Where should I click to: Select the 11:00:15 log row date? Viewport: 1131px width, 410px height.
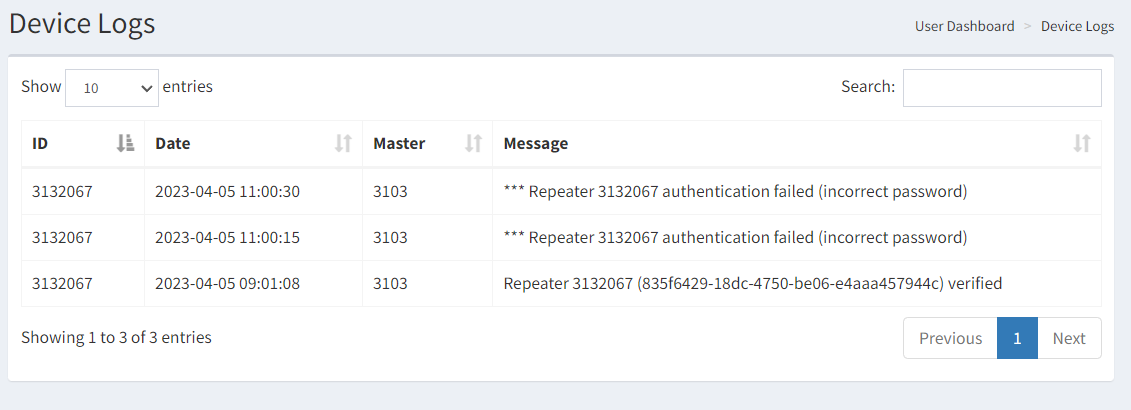click(x=227, y=237)
